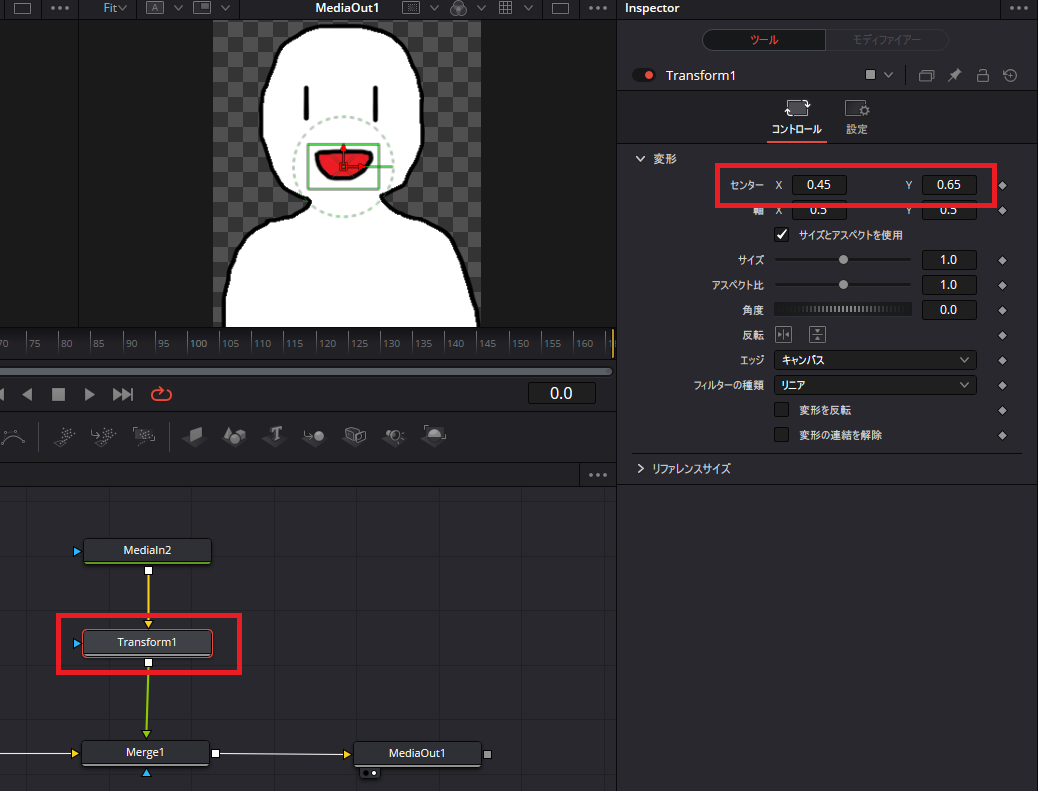Click the play forward button
Screen dimensions: 1038x791
tap(89, 395)
